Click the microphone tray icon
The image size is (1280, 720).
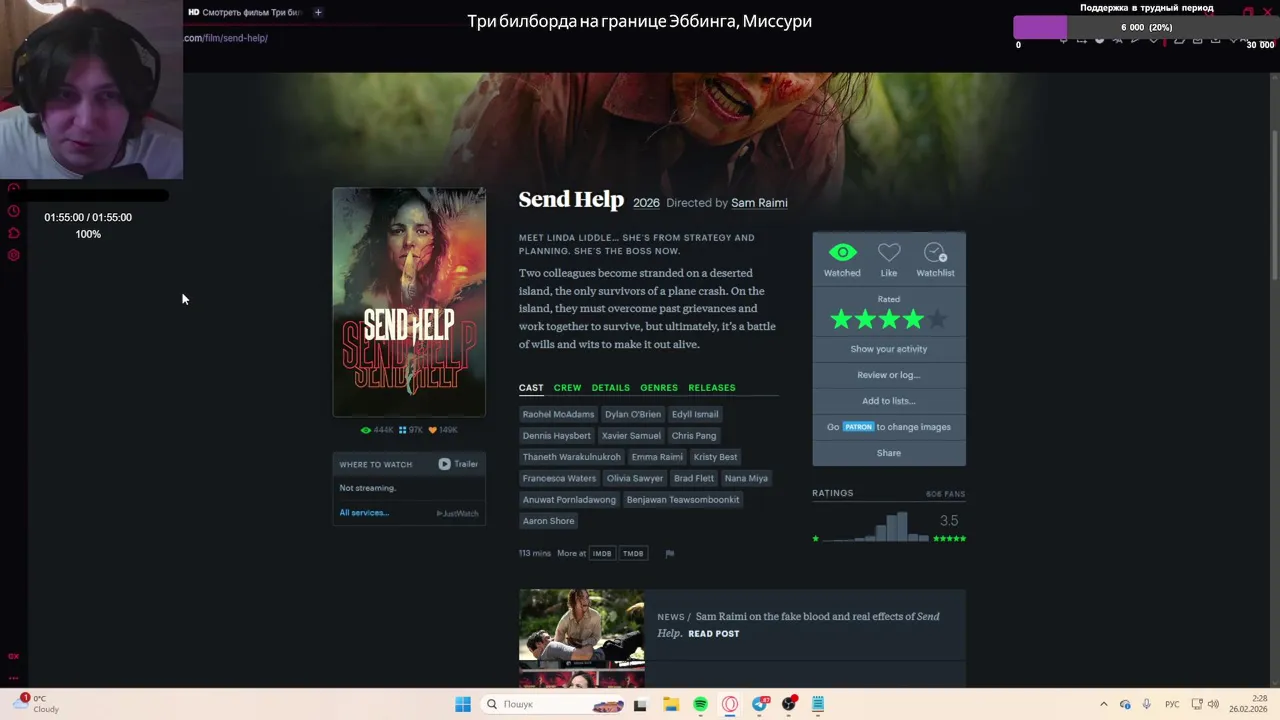(1146, 704)
